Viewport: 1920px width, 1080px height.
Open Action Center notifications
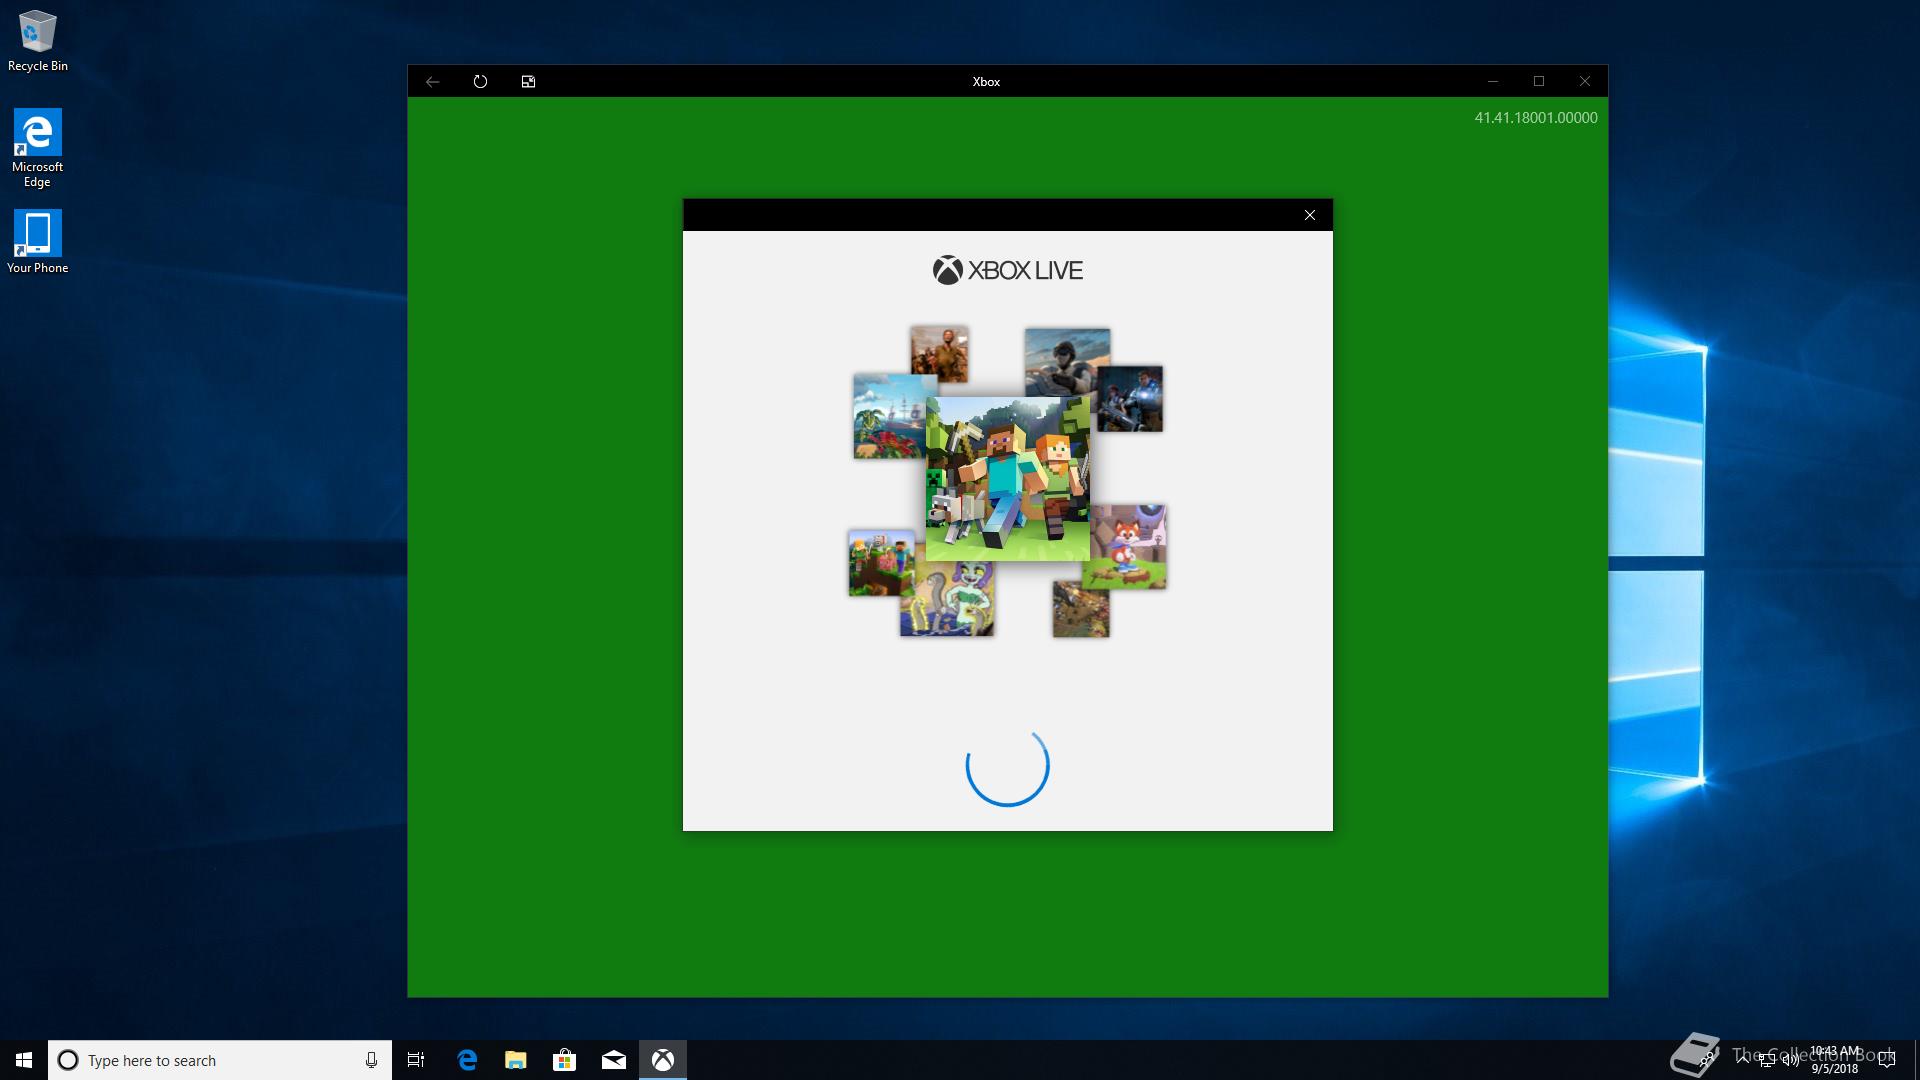[x=1887, y=1060]
